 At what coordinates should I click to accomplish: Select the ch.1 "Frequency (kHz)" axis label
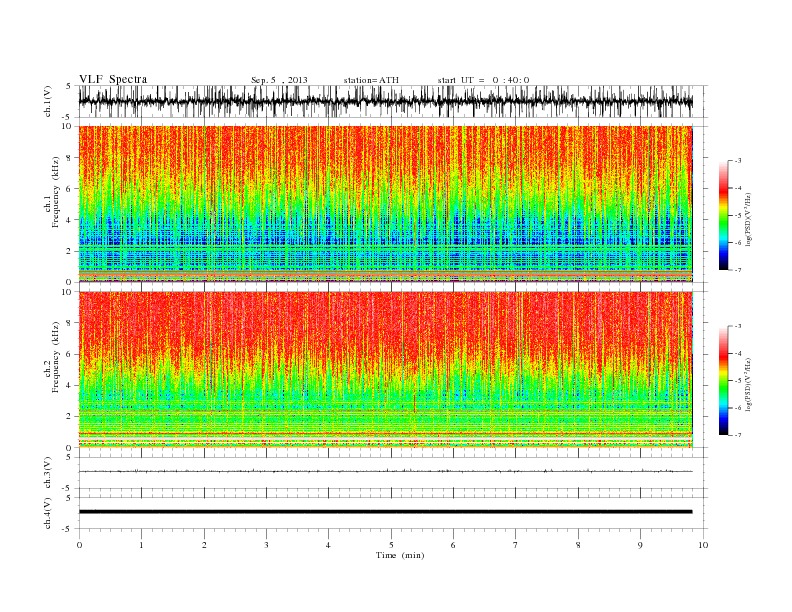point(56,192)
